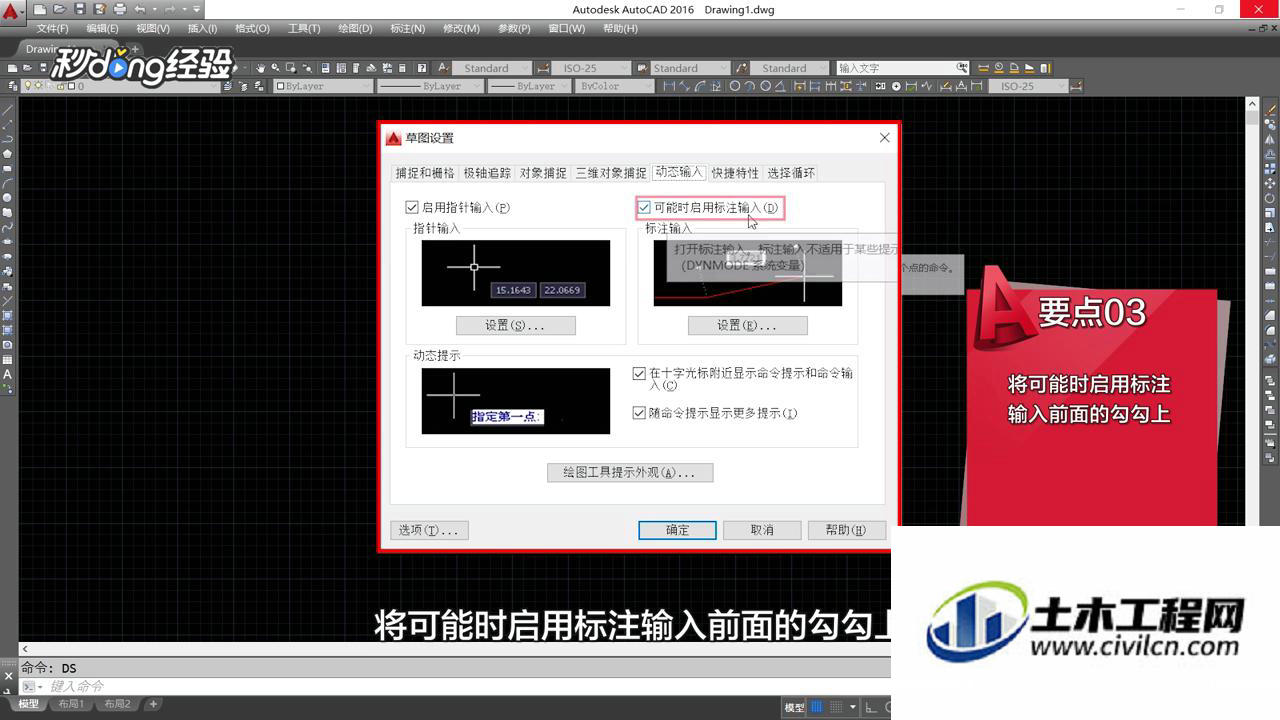The width and height of the screenshot is (1280, 720).
Task: Select the Aligned dimension tool icon
Action: pos(685,86)
